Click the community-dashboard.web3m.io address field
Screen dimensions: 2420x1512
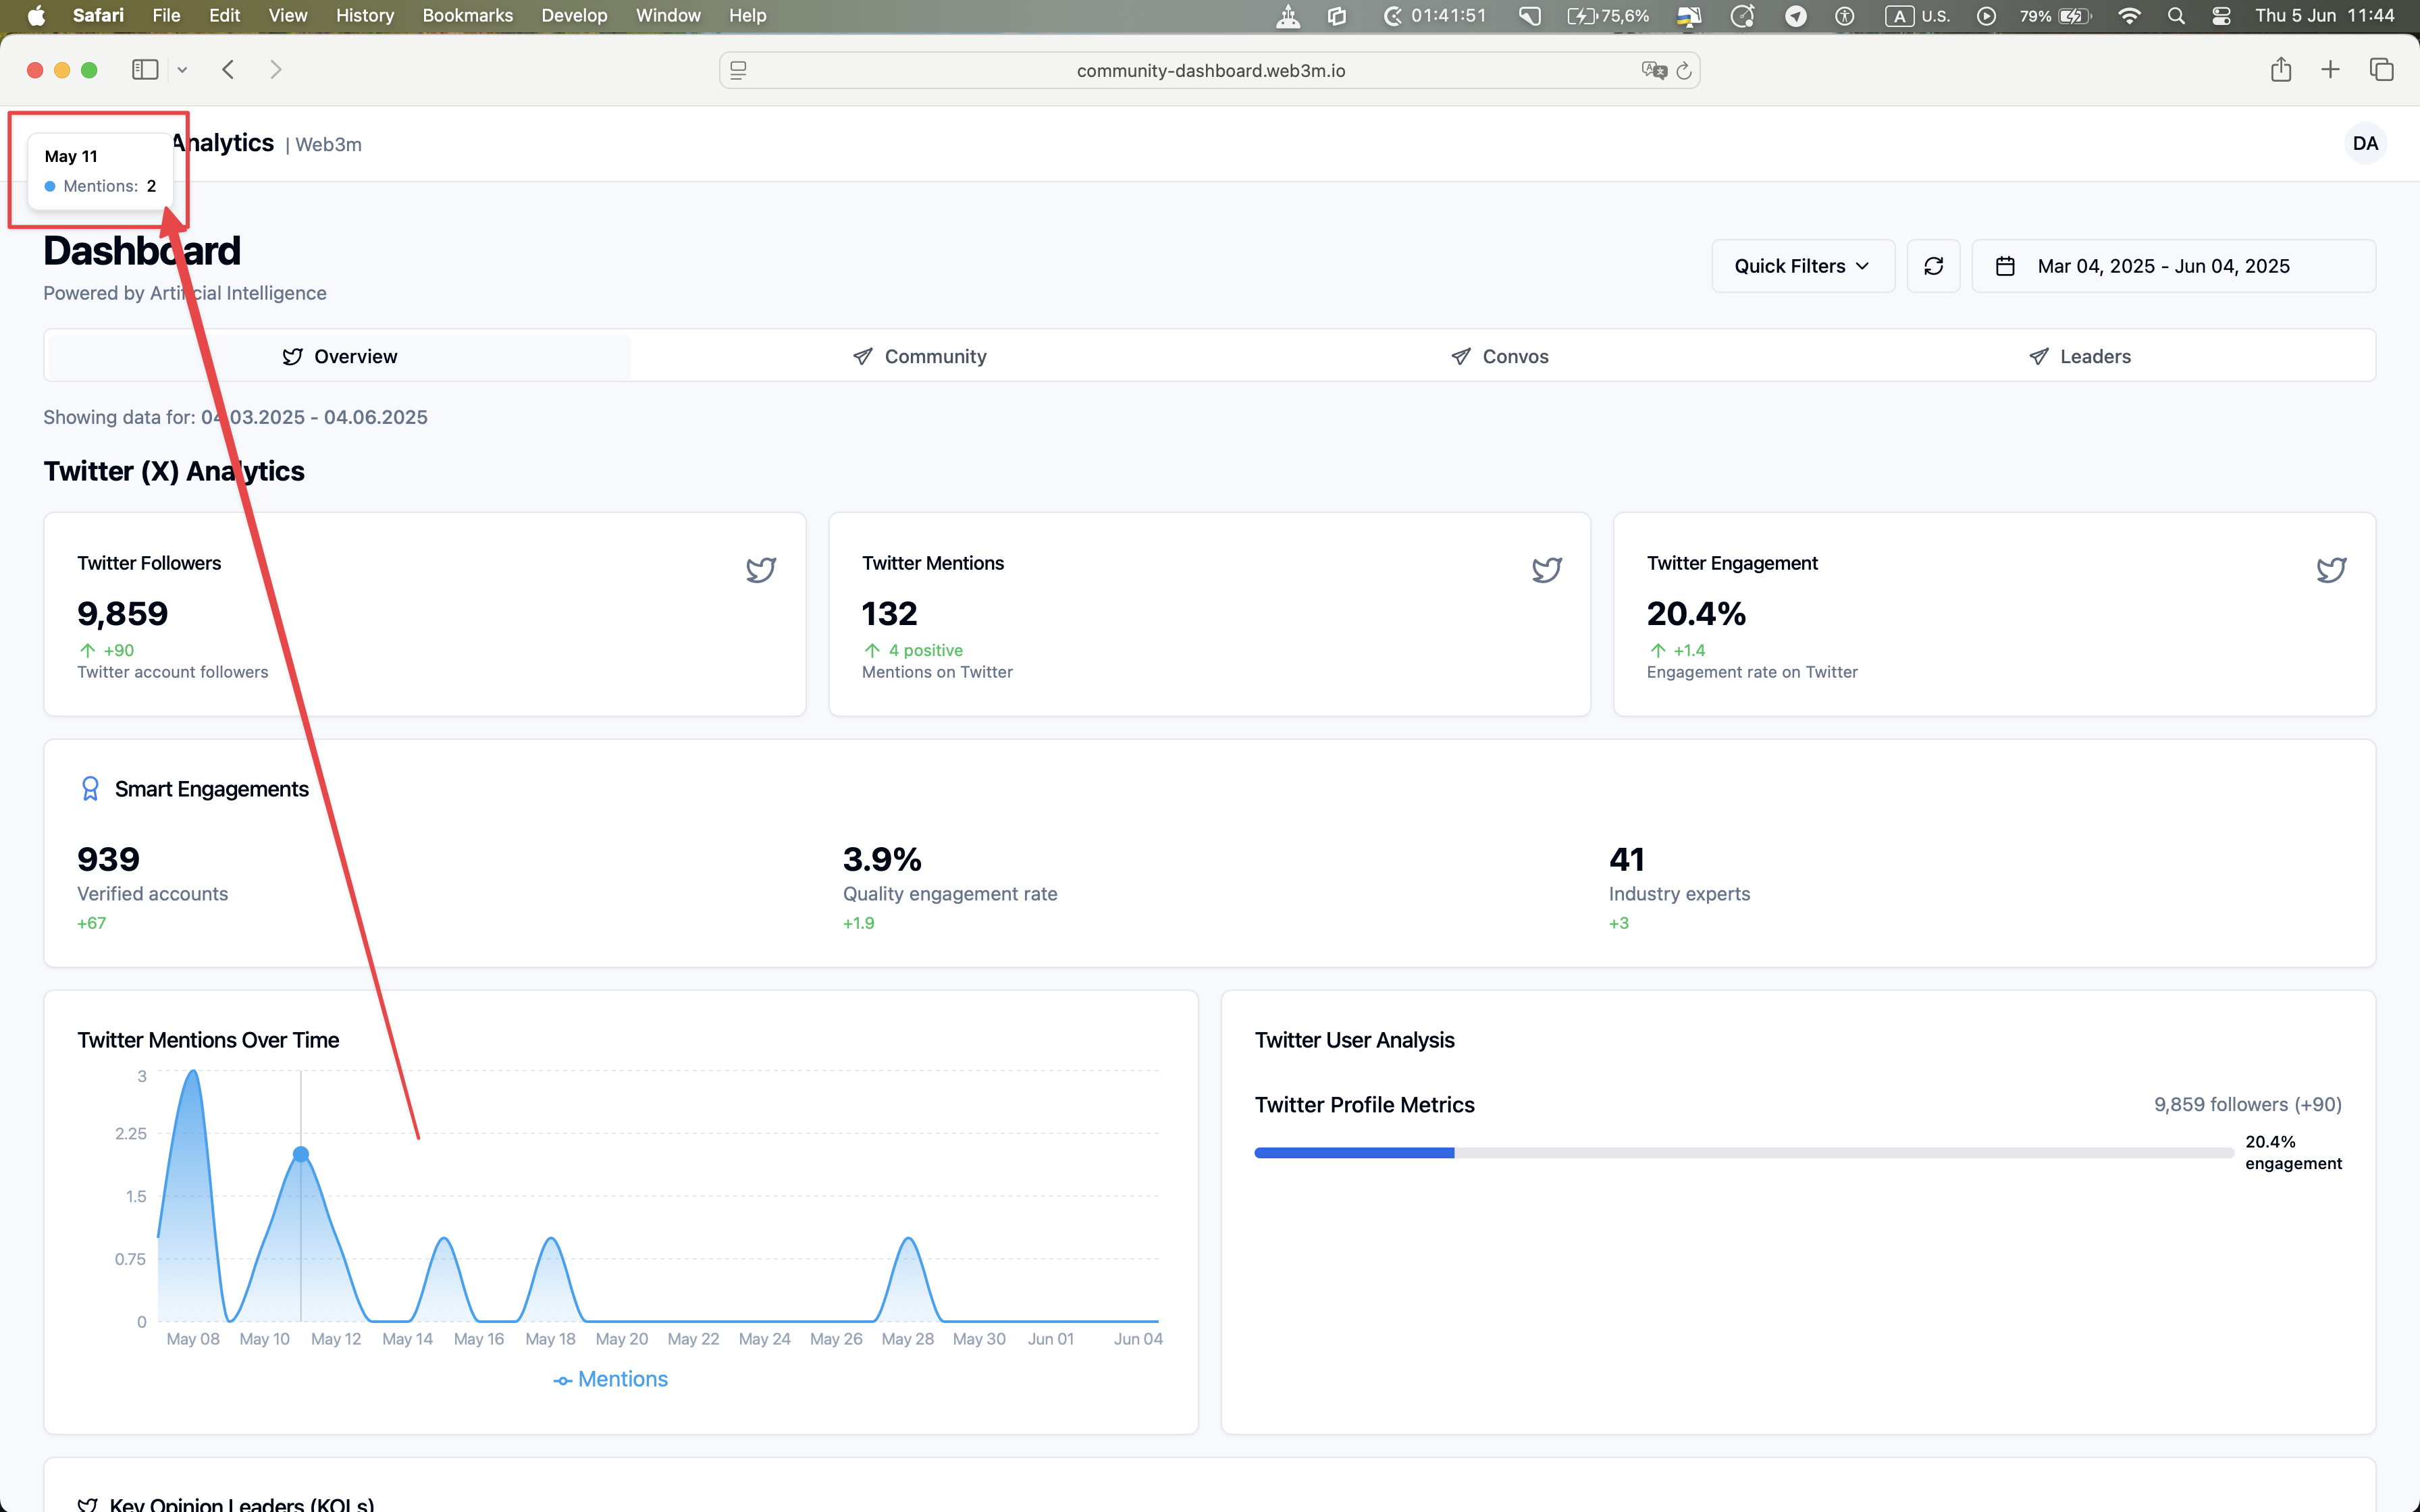1210,70
